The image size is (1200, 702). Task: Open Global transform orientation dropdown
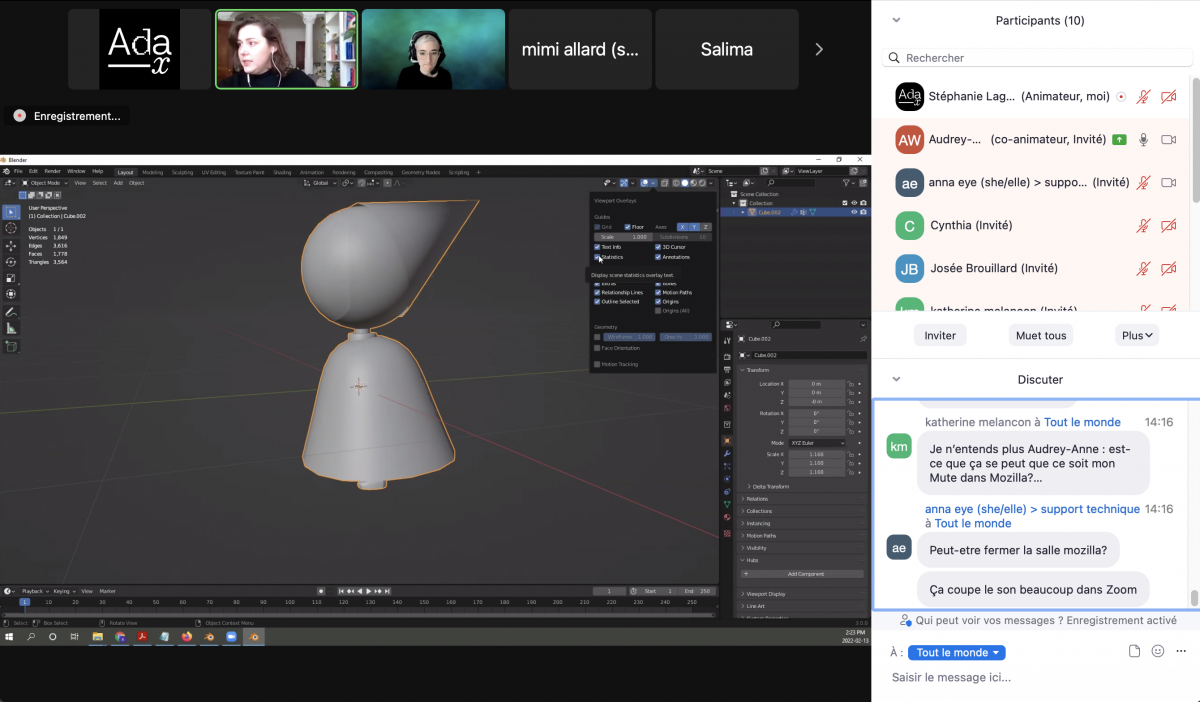(x=321, y=183)
